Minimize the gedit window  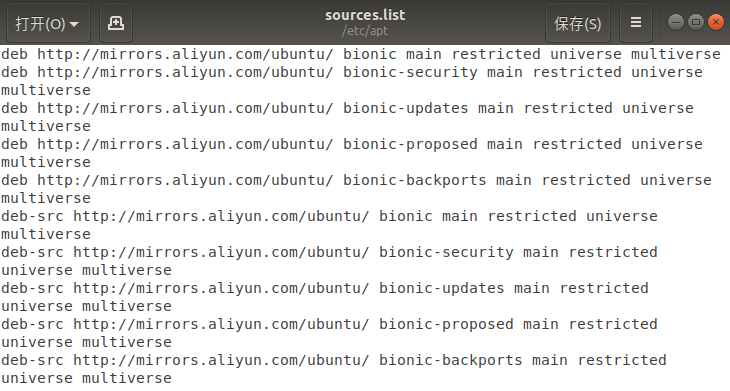tap(676, 22)
